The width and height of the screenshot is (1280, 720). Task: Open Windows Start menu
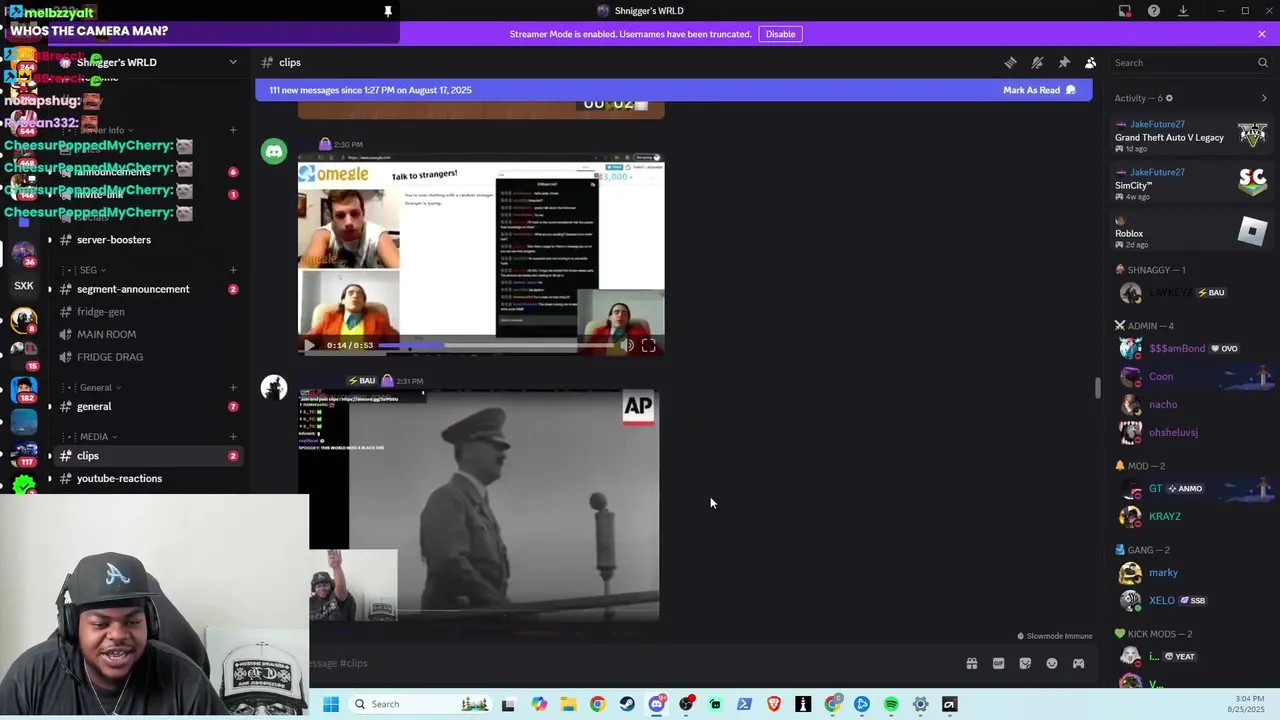pos(331,704)
